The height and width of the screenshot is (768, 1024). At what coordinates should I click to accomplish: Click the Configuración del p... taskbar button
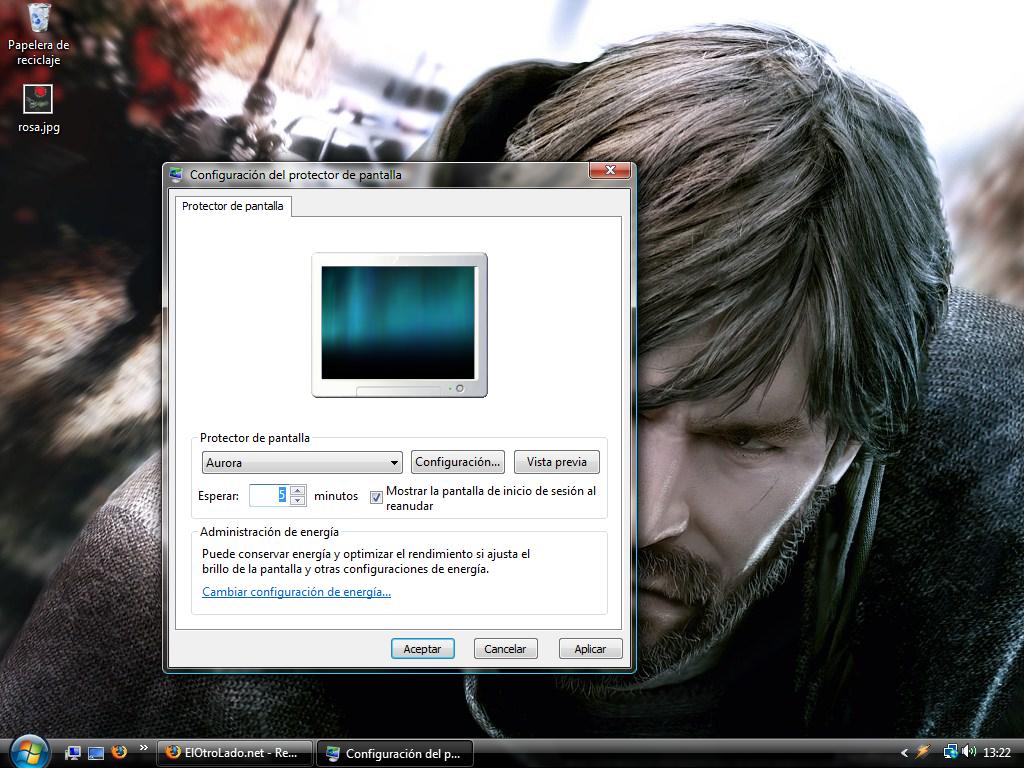pyautogui.click(x=394, y=753)
